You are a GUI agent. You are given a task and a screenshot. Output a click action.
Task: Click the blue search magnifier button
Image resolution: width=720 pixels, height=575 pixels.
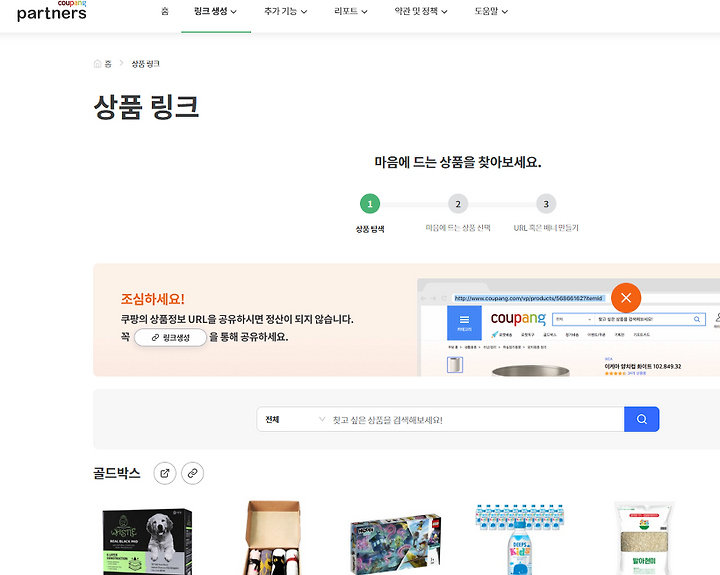click(x=641, y=419)
